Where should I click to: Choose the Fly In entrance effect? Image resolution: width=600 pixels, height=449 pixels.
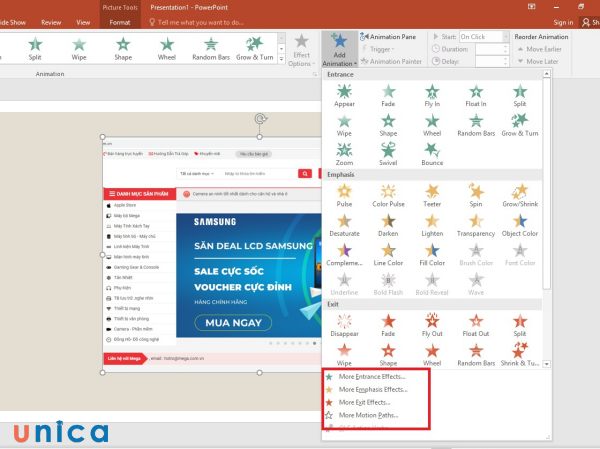pos(432,96)
